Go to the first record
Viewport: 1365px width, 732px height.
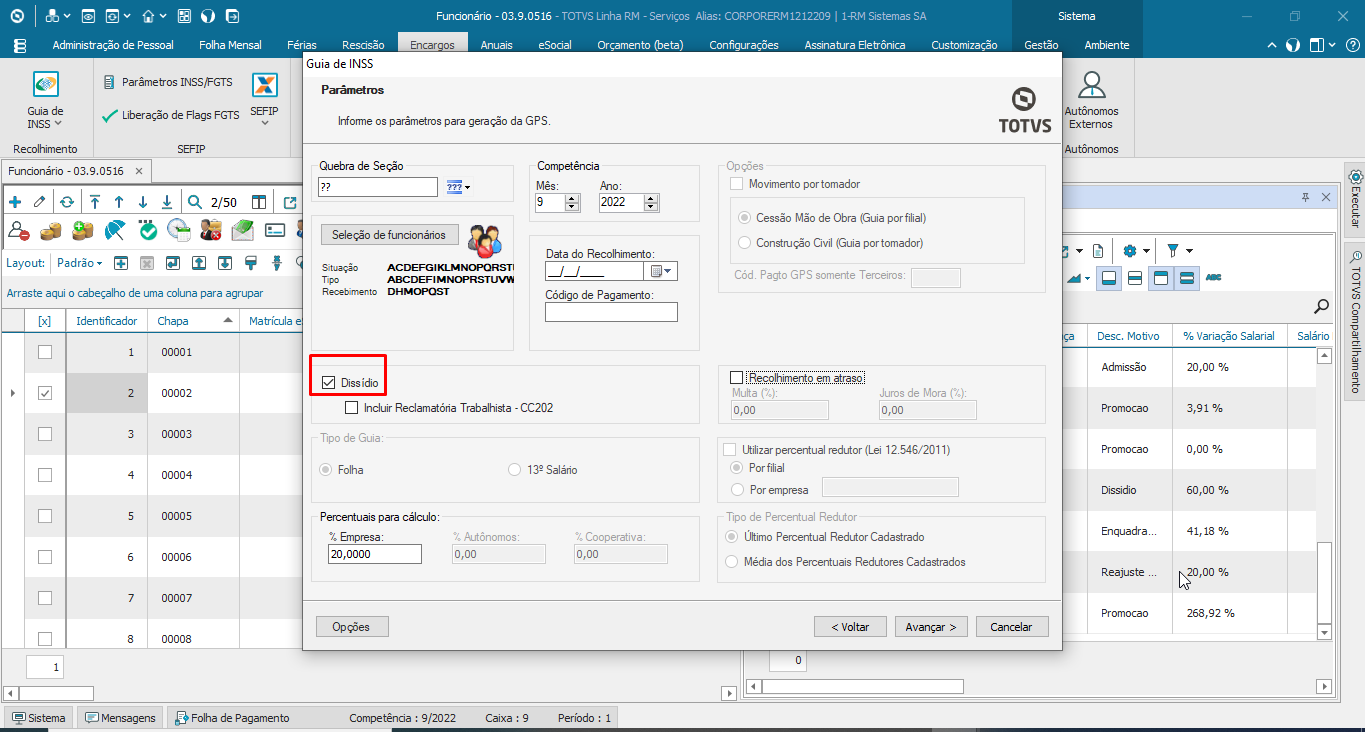coord(95,202)
